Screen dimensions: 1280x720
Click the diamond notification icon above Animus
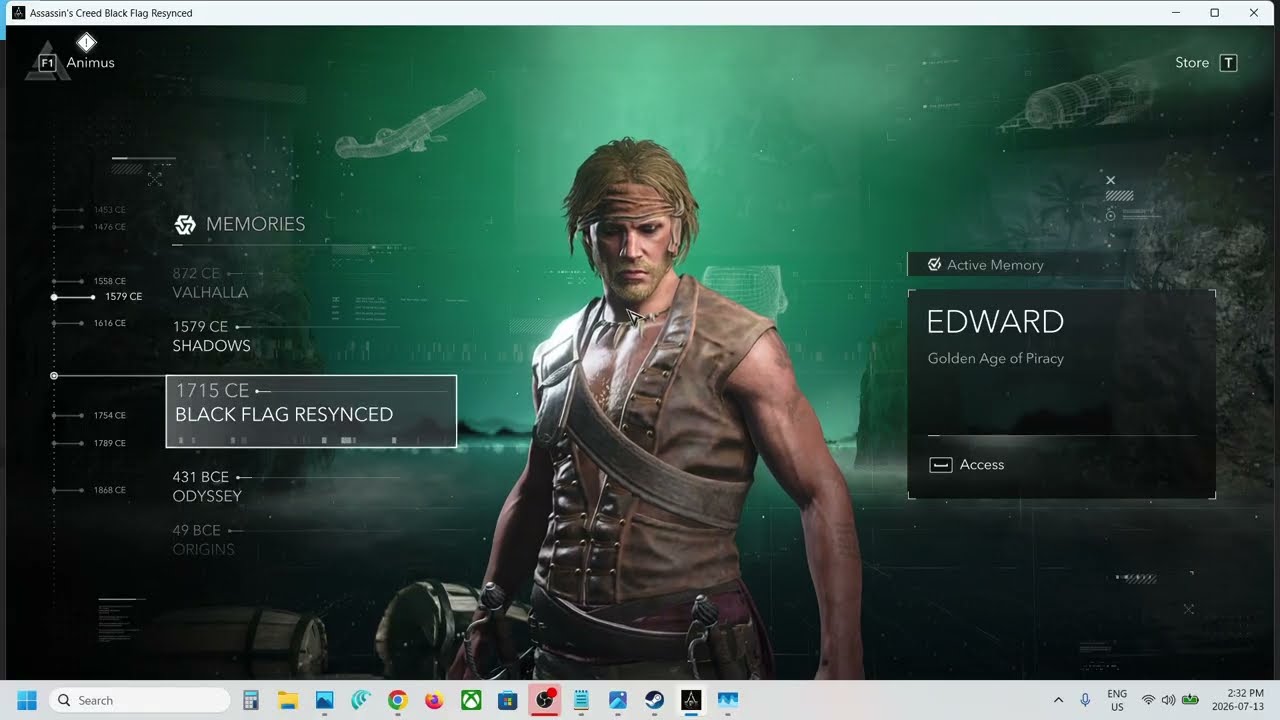(x=86, y=42)
